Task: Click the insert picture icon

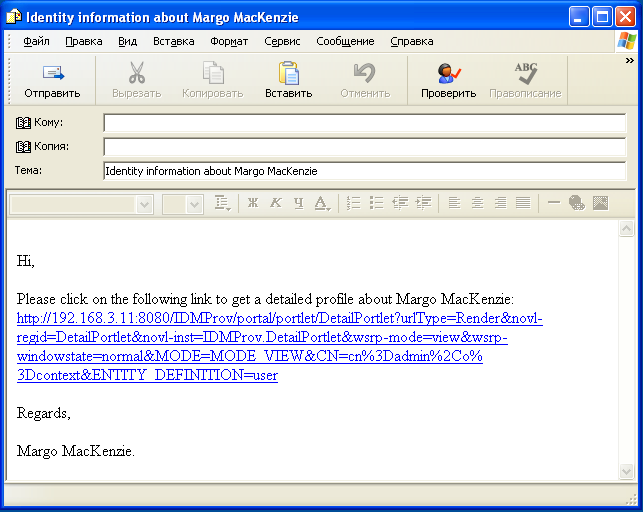Action: click(601, 203)
